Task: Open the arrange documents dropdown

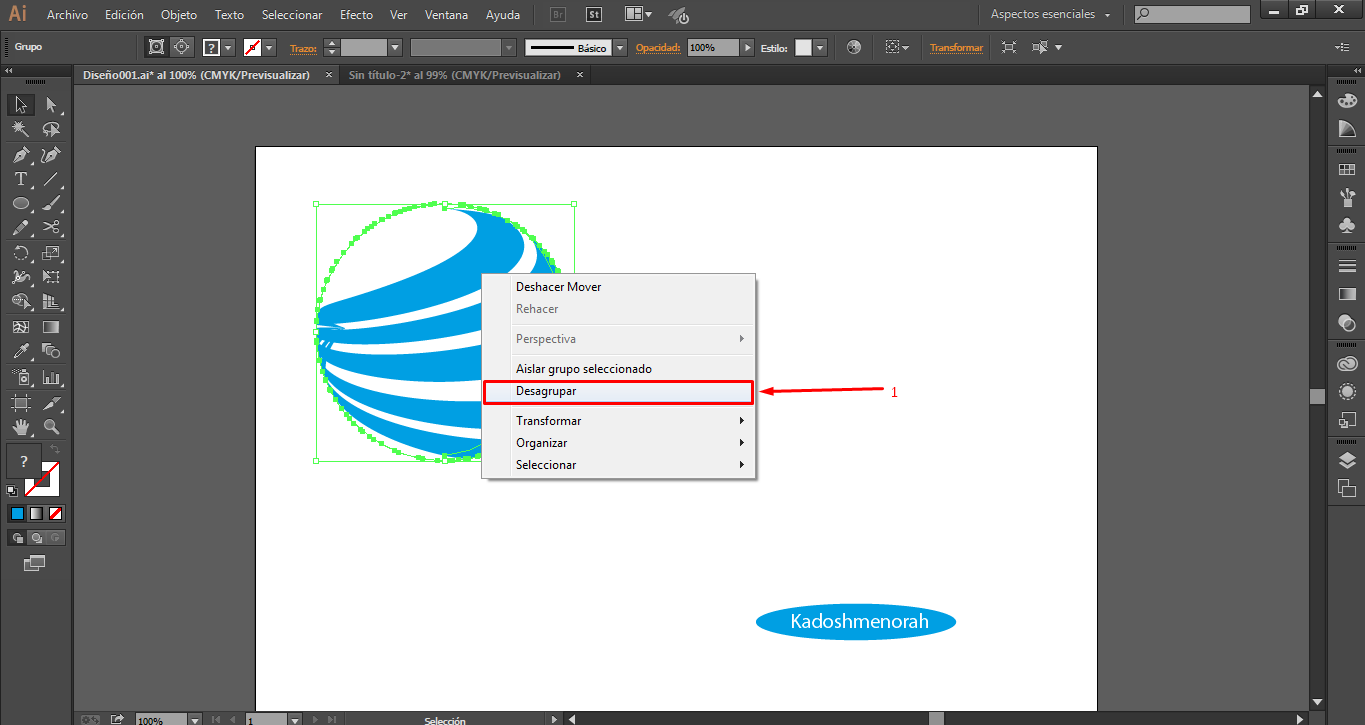Action: coord(638,14)
